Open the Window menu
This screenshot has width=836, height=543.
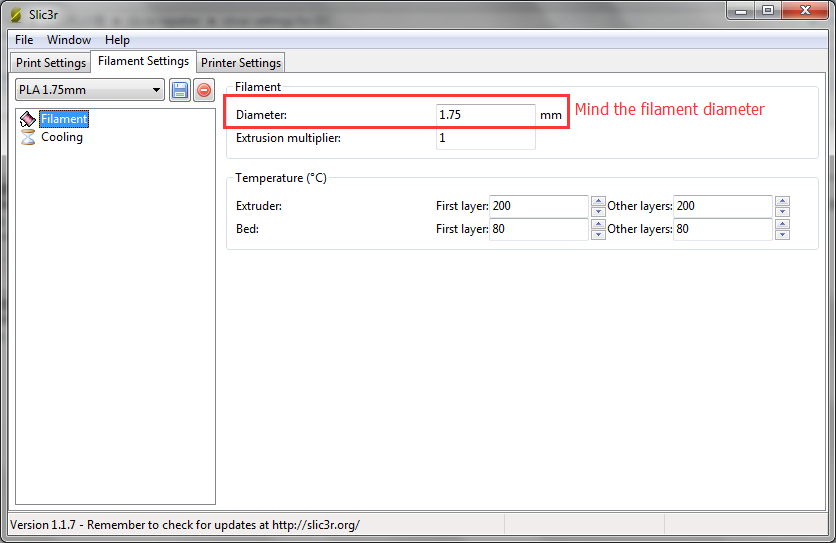(x=69, y=40)
